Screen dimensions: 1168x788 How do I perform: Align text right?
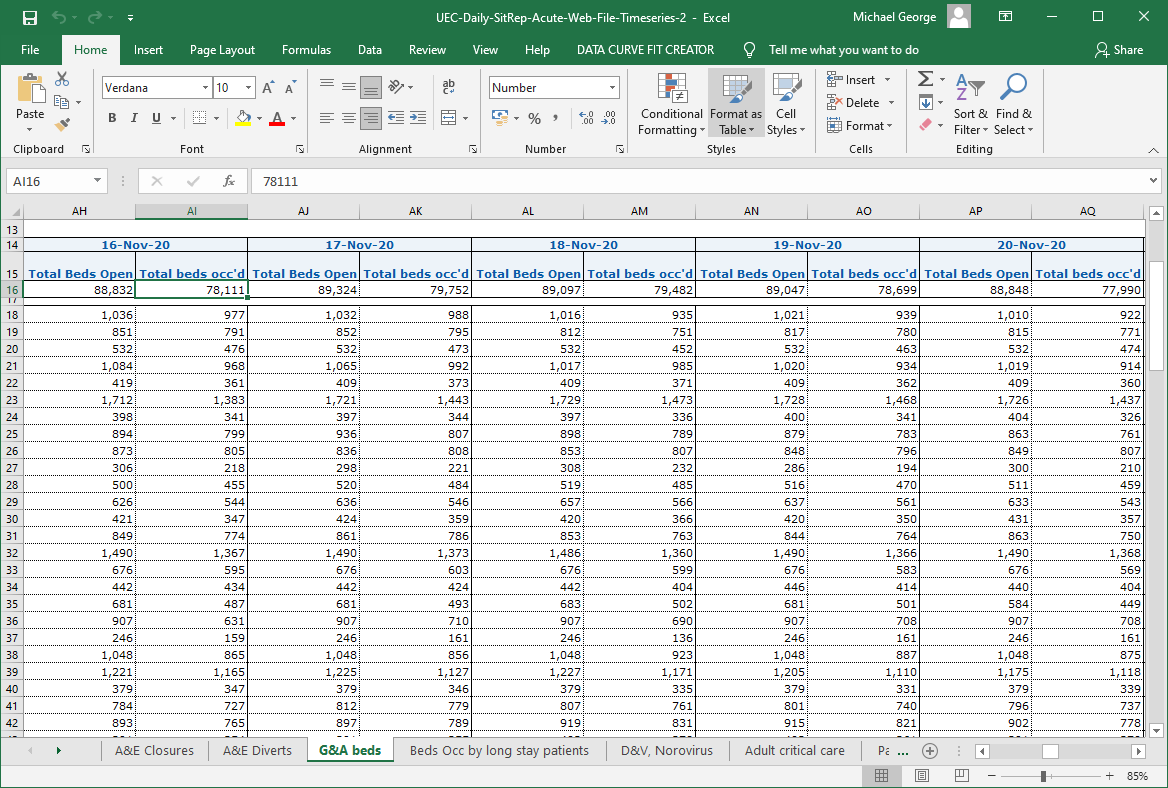[x=370, y=118]
